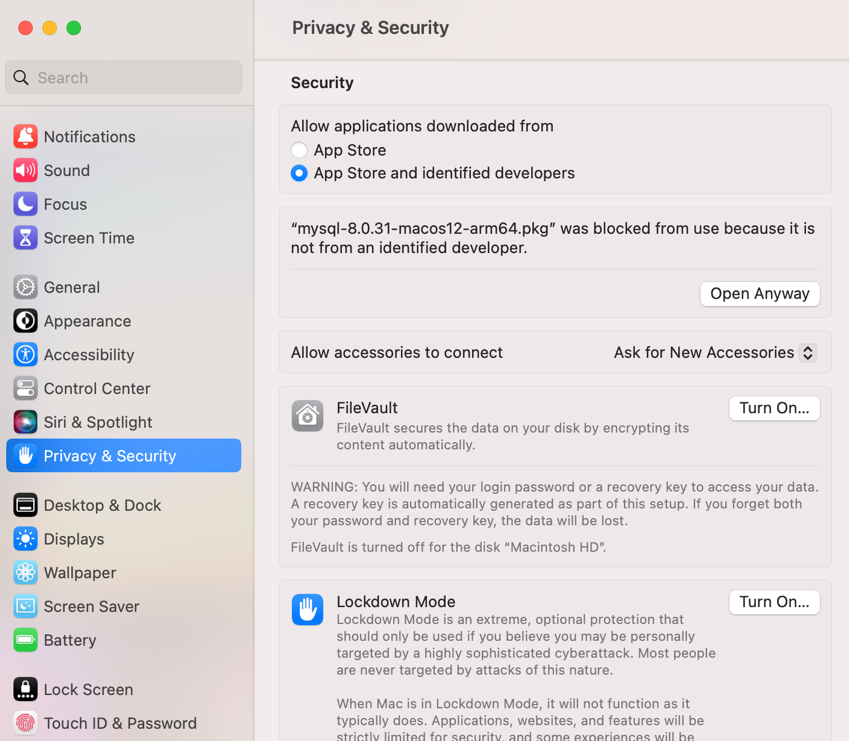Click the Touch ID fingerprint icon

point(25,723)
